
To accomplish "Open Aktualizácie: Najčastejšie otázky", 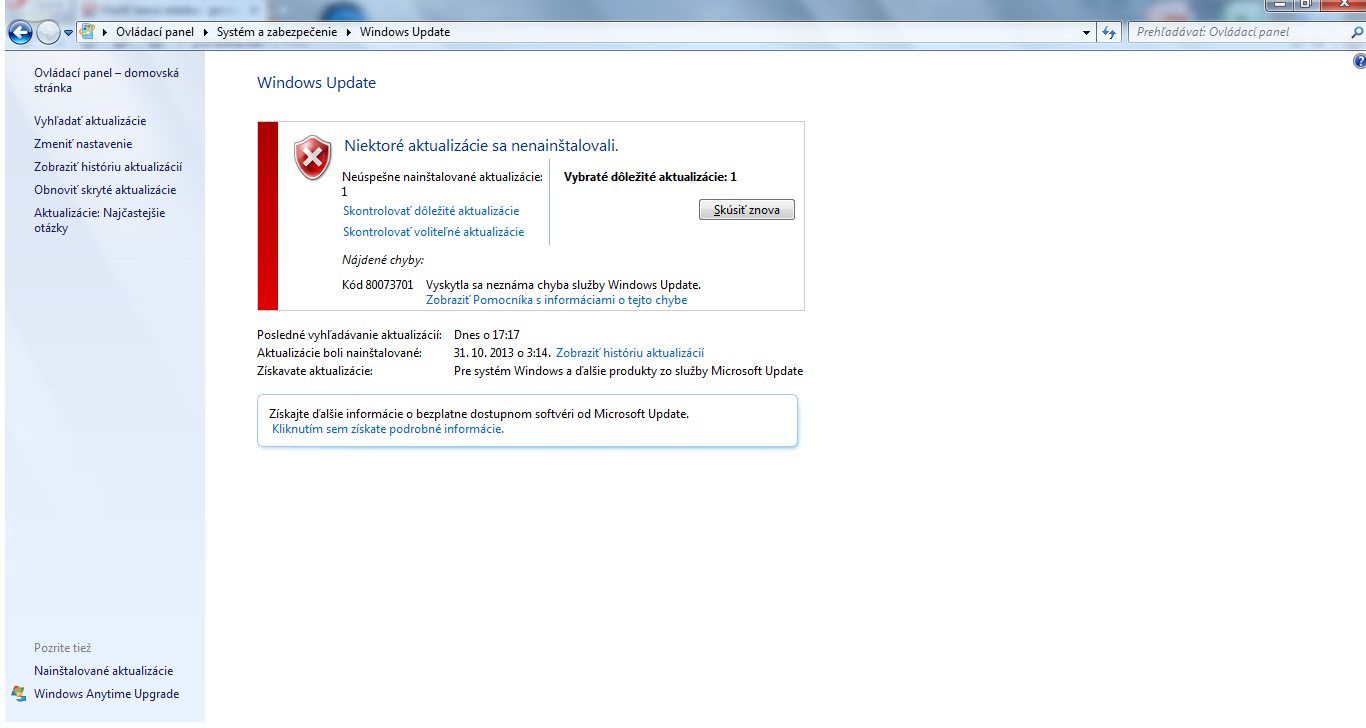I will [100, 220].
